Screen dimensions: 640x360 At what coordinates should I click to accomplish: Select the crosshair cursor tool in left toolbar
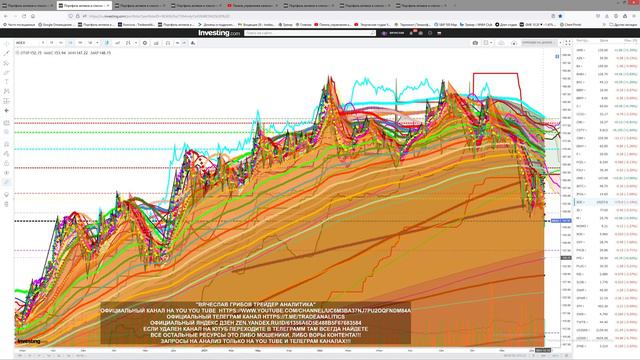coord(7,44)
